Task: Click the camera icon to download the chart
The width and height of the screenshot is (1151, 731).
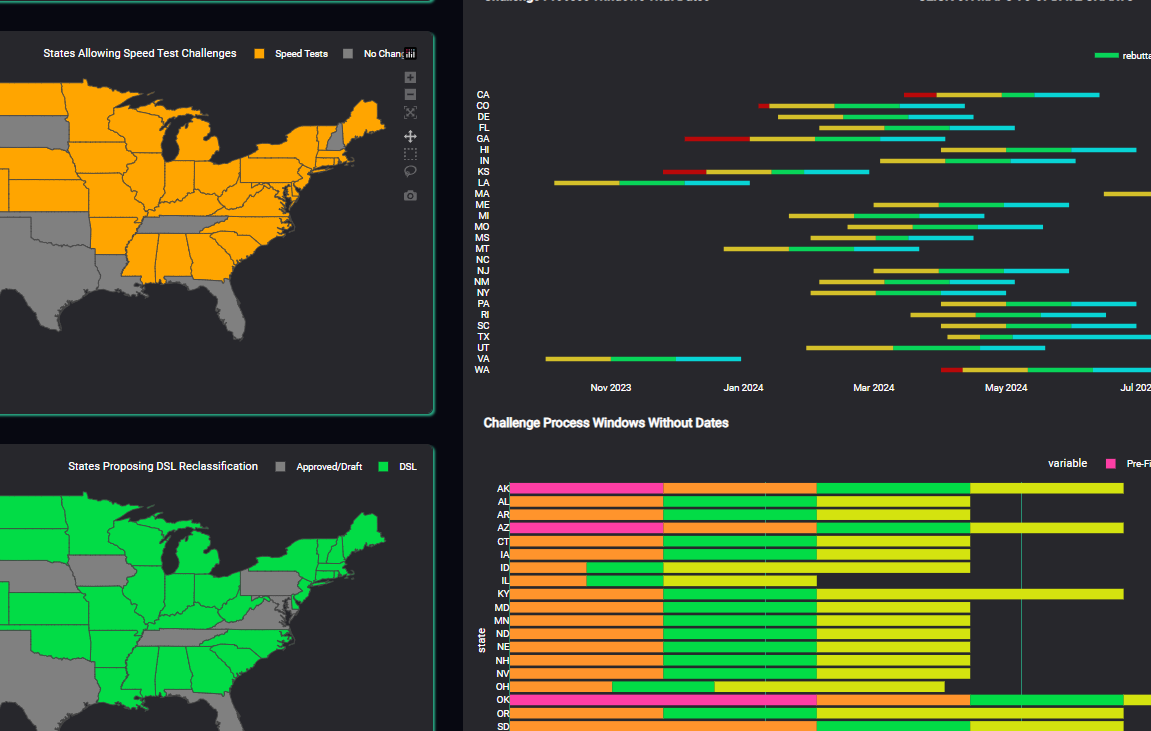Action: 409,195
